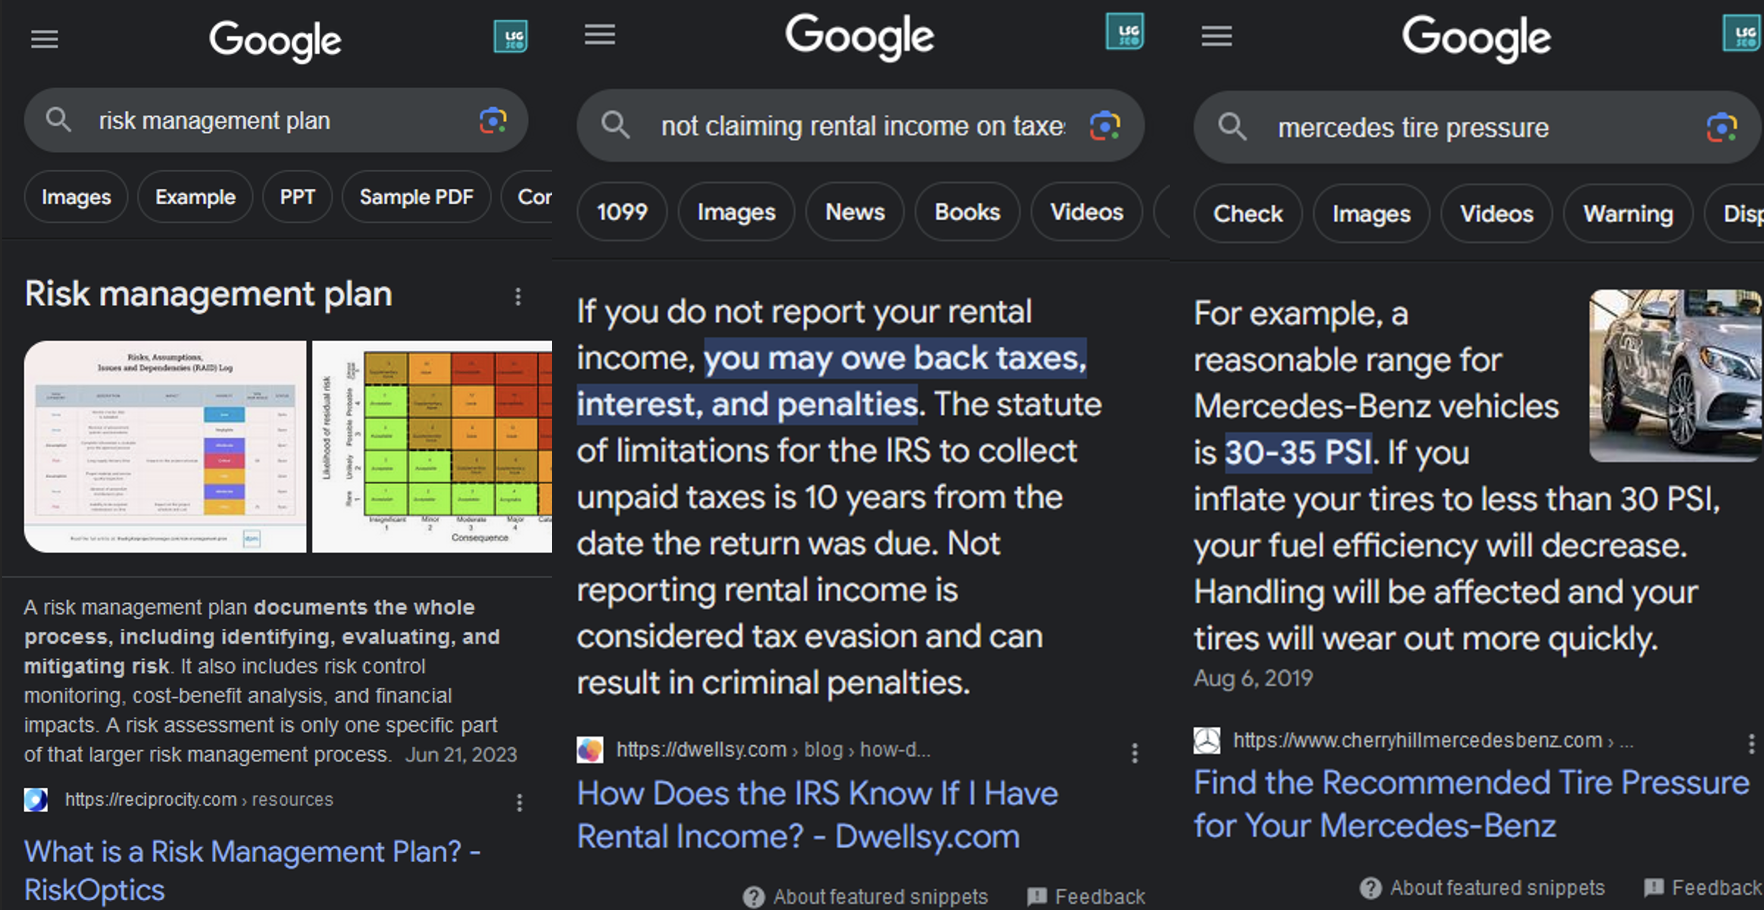Screen dimensions: 1764x910
Task: Select PPT filter chip
Action: tap(297, 197)
